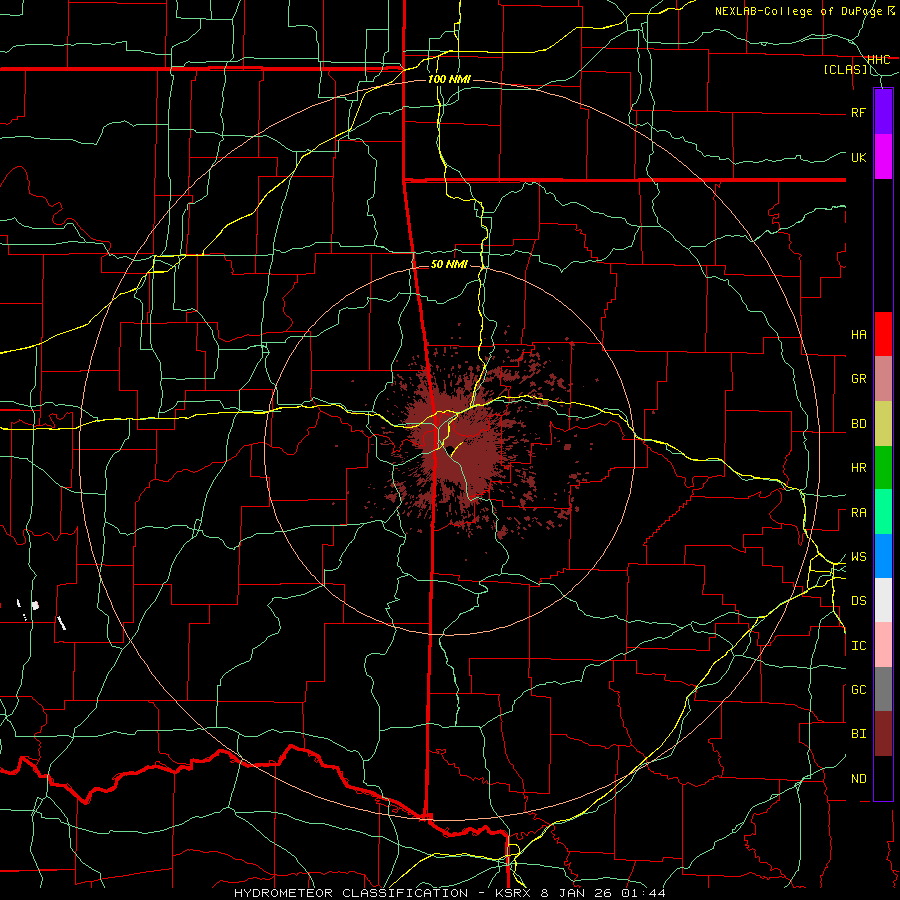Image resolution: width=900 pixels, height=900 pixels.
Task: Click the BI brown legend swatch
Action: pyautogui.click(x=883, y=734)
